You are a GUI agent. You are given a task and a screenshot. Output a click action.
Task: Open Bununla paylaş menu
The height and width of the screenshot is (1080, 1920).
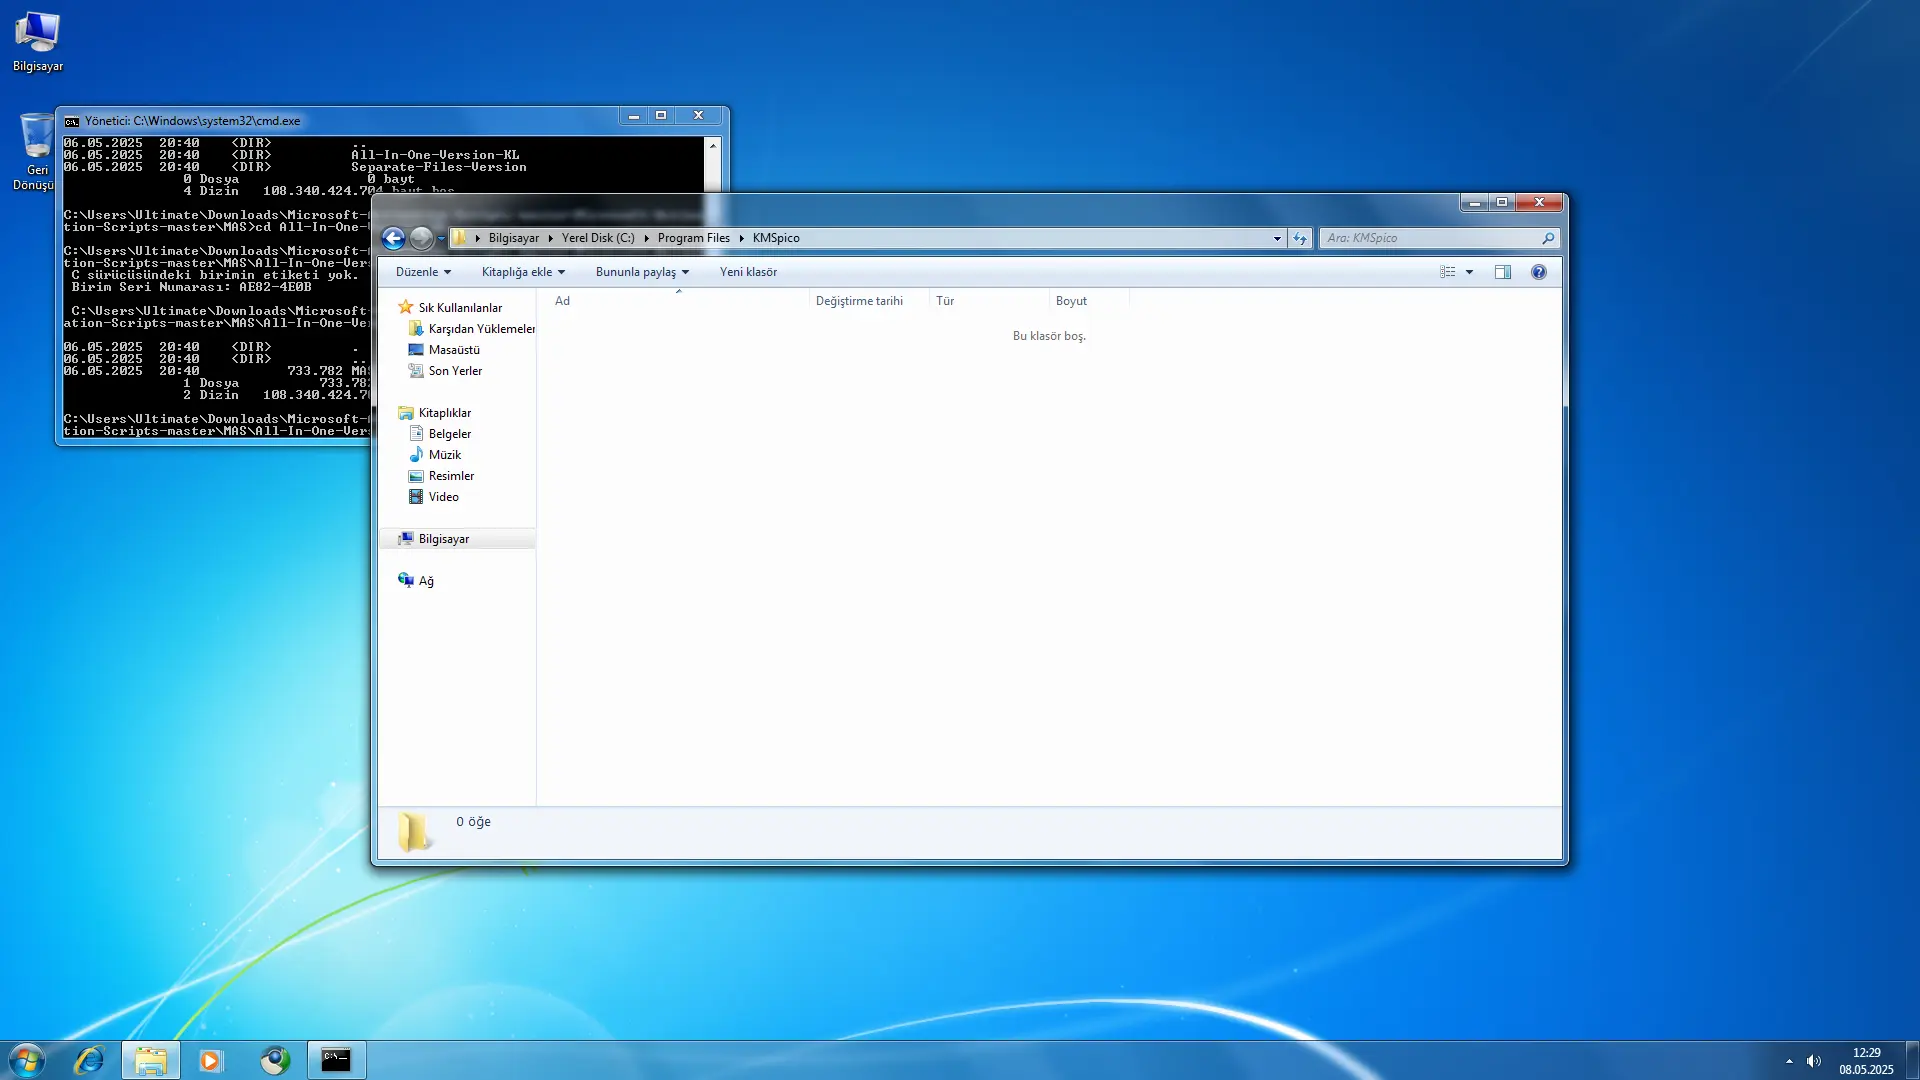(642, 272)
